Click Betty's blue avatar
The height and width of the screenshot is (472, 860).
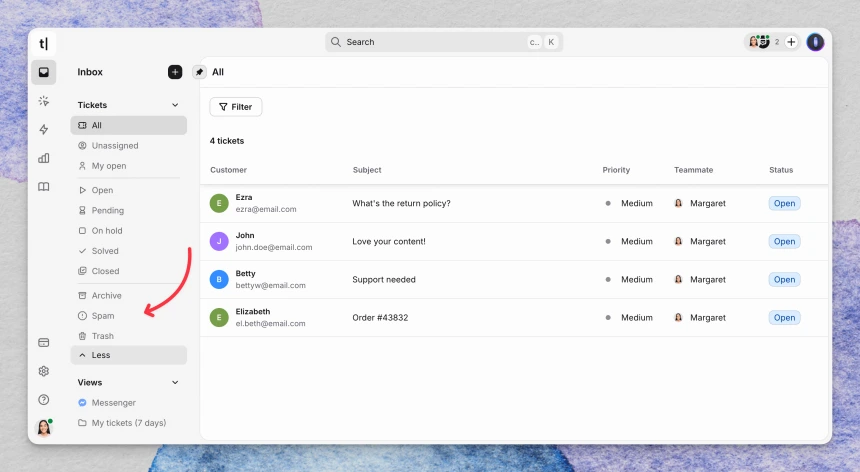click(x=219, y=280)
